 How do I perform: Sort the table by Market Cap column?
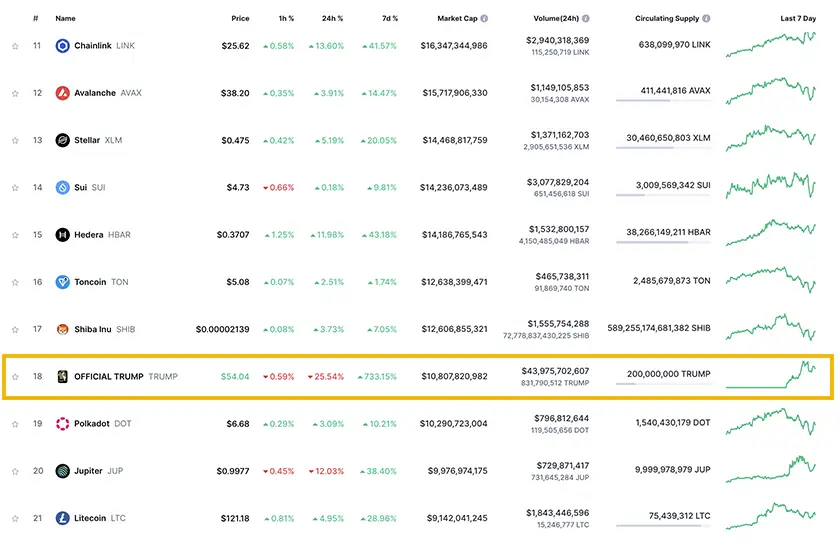click(458, 18)
